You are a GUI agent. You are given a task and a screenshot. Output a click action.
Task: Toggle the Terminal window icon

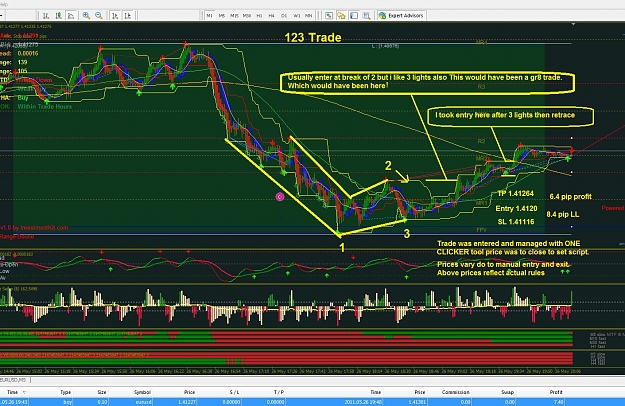(x=354, y=16)
